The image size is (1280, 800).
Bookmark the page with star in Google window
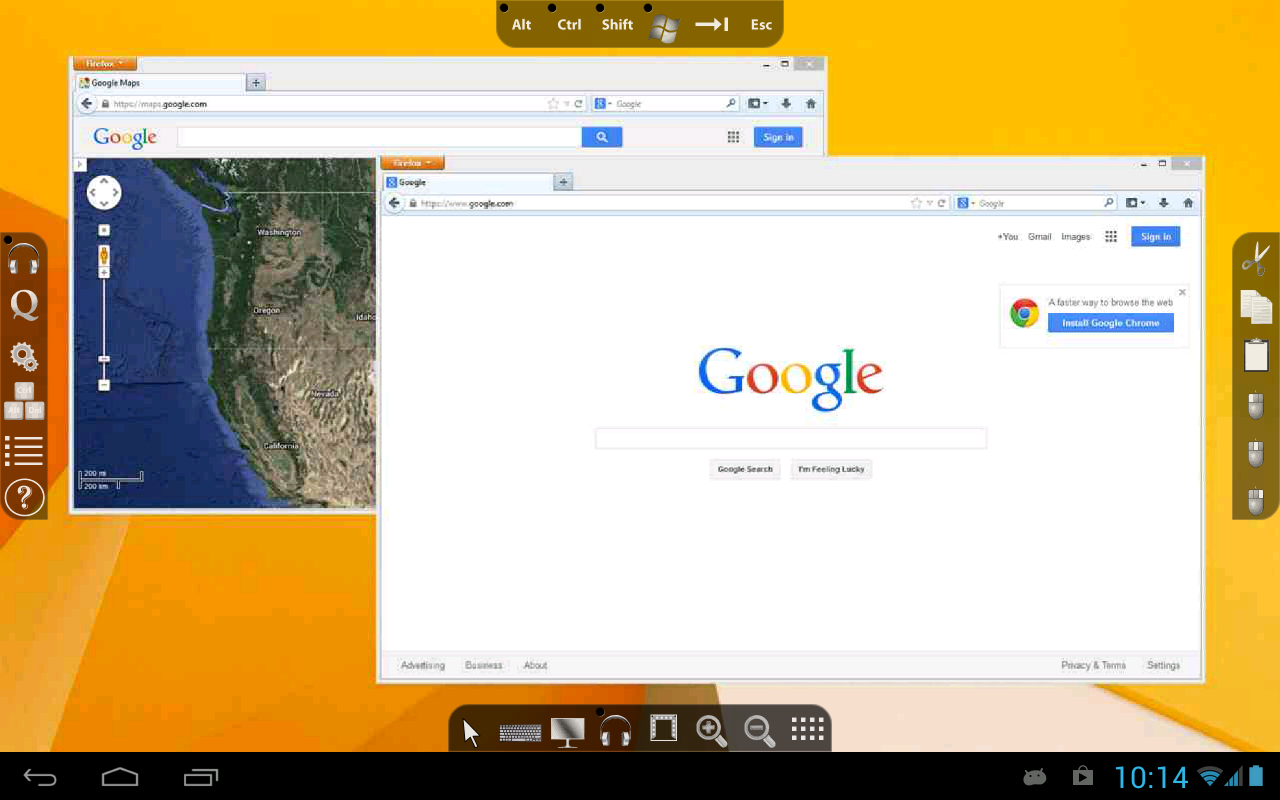(x=916, y=203)
